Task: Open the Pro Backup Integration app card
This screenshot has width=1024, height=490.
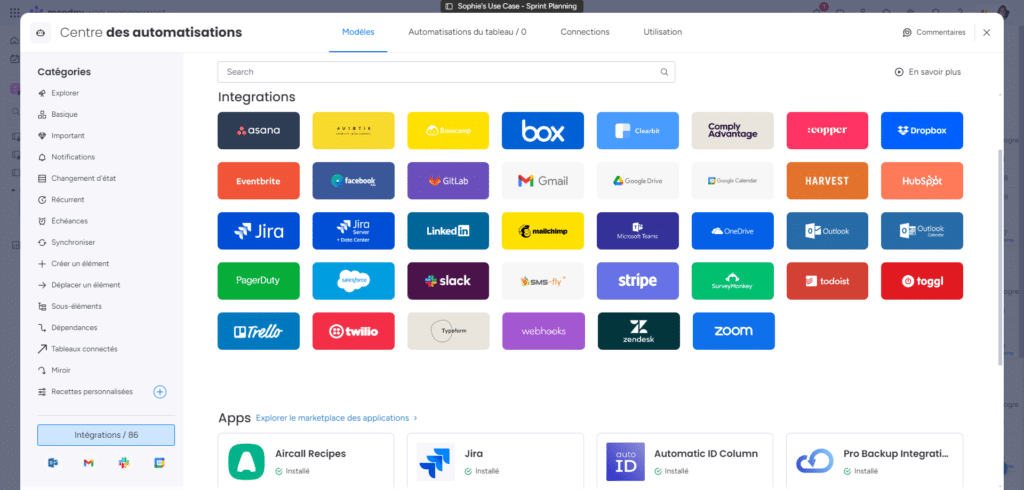Action: pyautogui.click(x=874, y=461)
